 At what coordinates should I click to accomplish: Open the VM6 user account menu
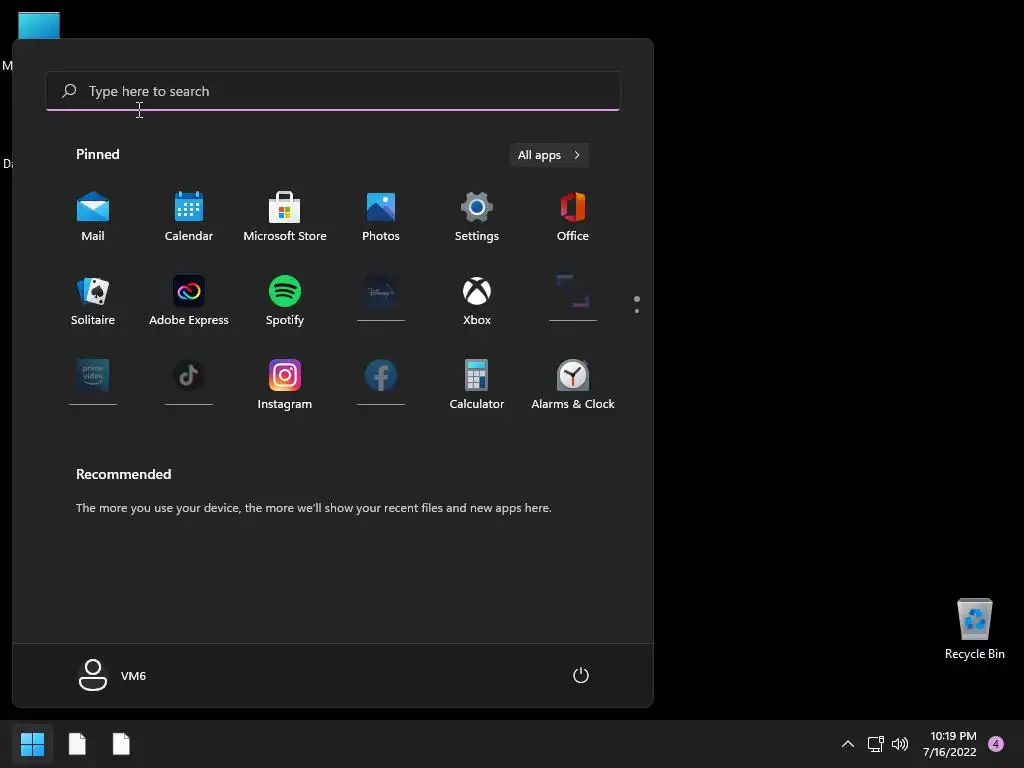[112, 675]
